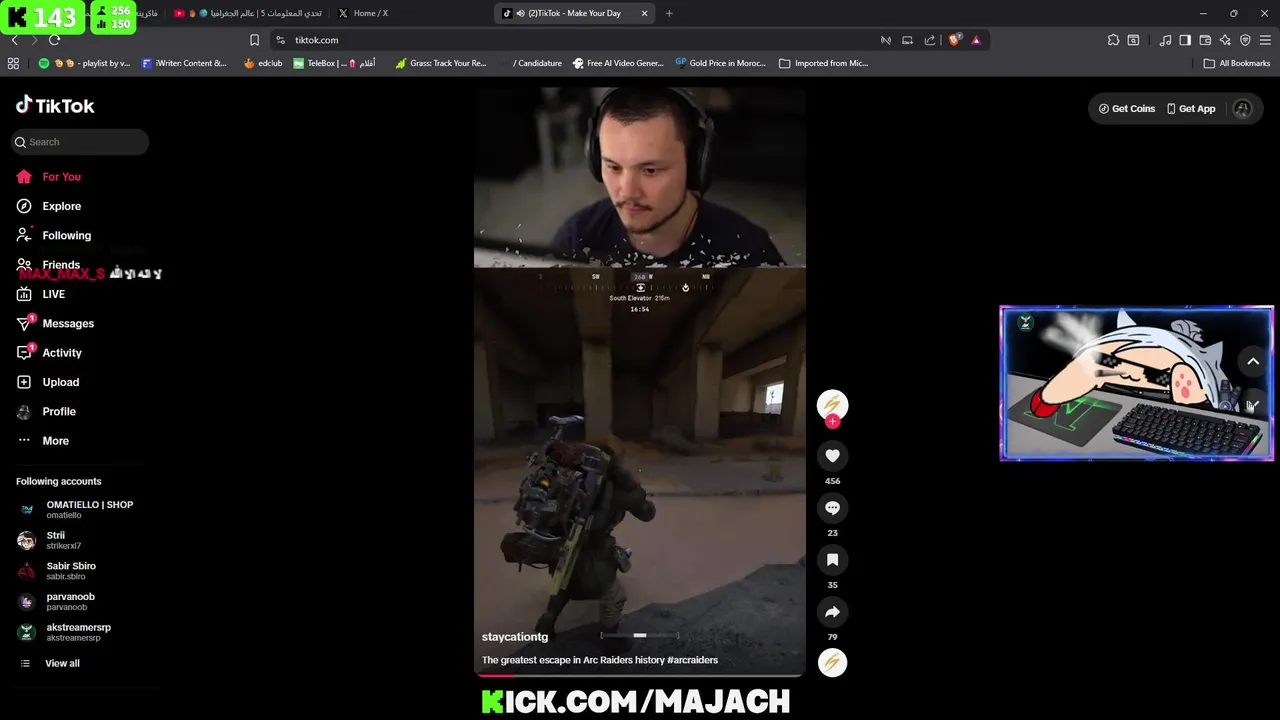The image size is (1280, 720).
Task: Share the video with arrow icon
Action: (x=832, y=612)
